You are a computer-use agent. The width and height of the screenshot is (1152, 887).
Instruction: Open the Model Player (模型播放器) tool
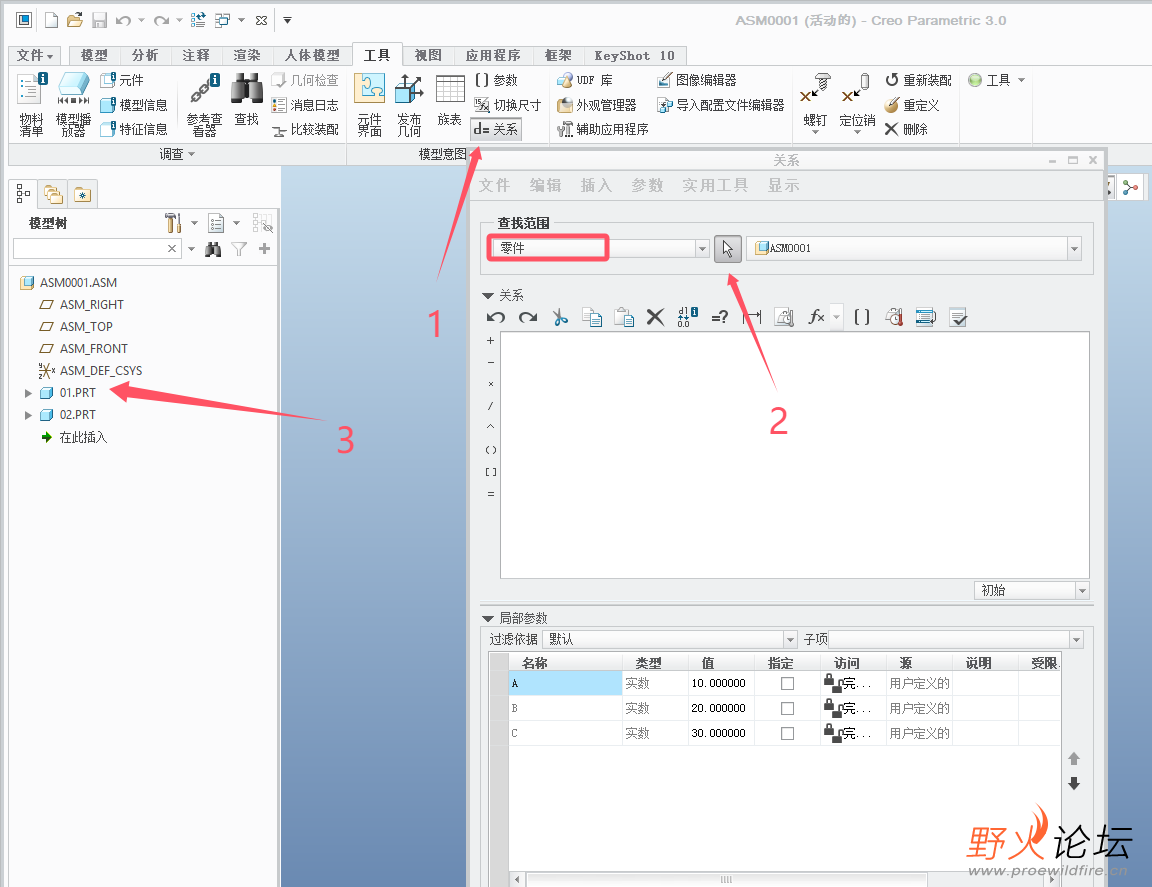pos(73,104)
